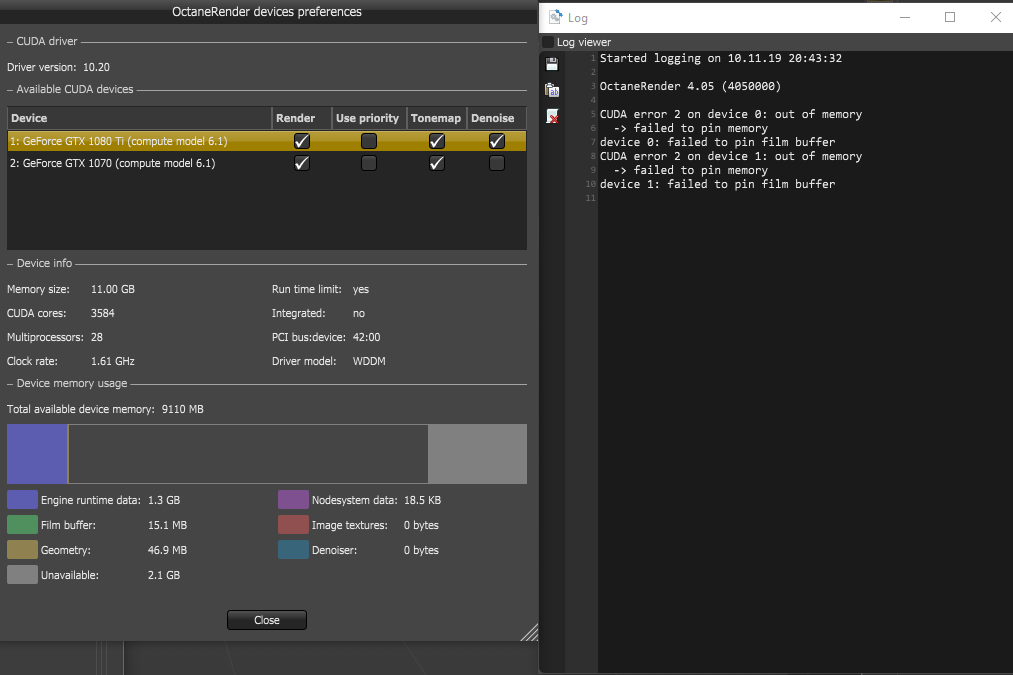Click the Driver model value WDDM
This screenshot has height=675, width=1013.
[x=369, y=361]
